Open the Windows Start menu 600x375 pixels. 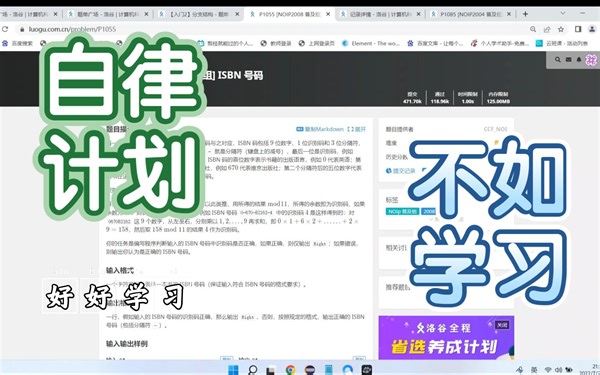233,370
